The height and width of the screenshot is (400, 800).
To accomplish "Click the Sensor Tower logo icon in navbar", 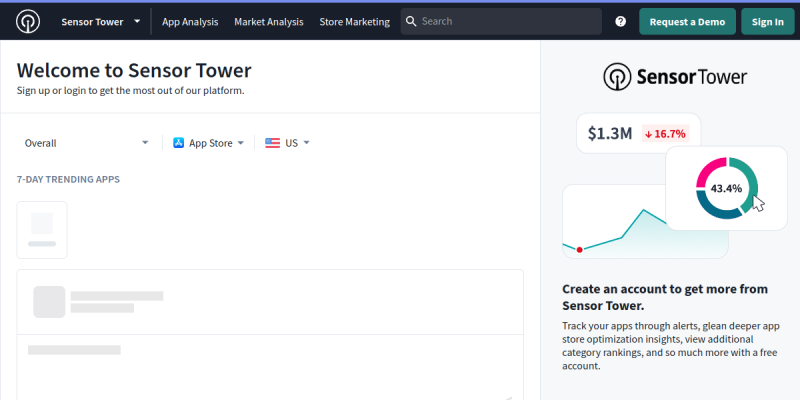I will pyautogui.click(x=28, y=21).
